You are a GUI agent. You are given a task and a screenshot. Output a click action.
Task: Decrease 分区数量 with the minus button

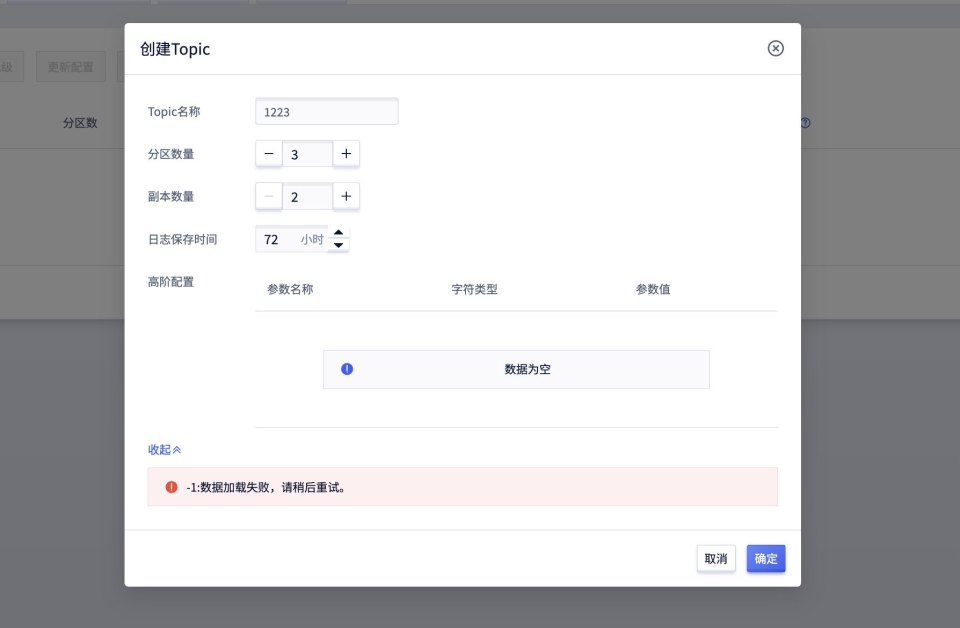click(269, 154)
